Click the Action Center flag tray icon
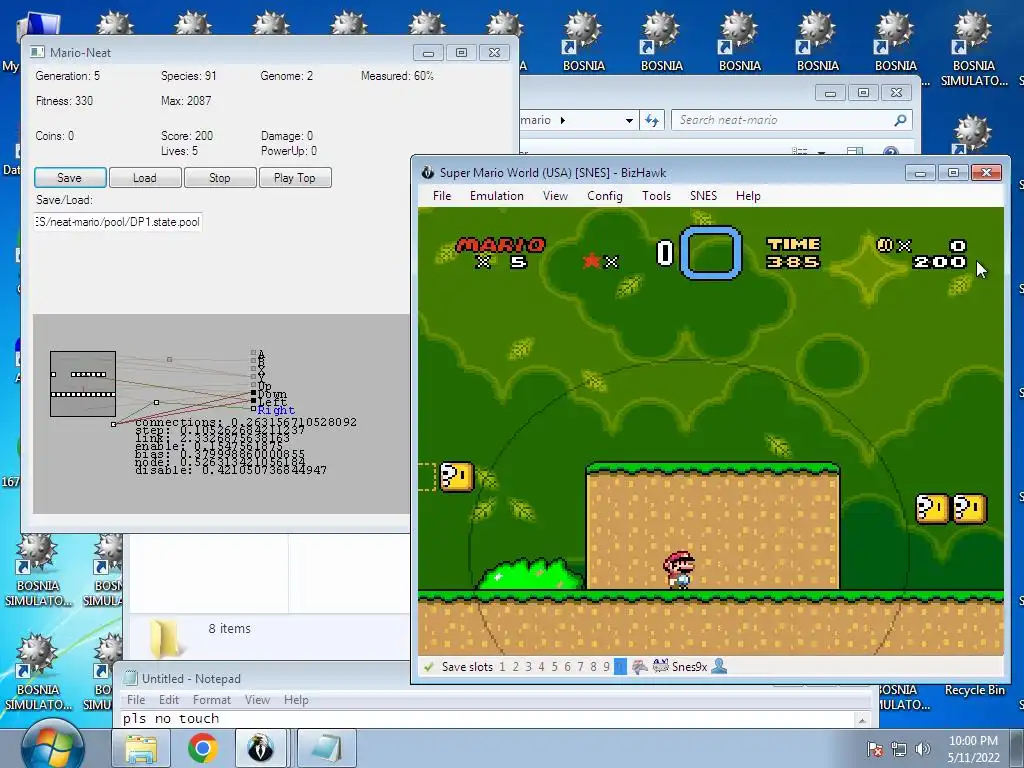Image resolution: width=1024 pixels, height=768 pixels. (x=875, y=749)
